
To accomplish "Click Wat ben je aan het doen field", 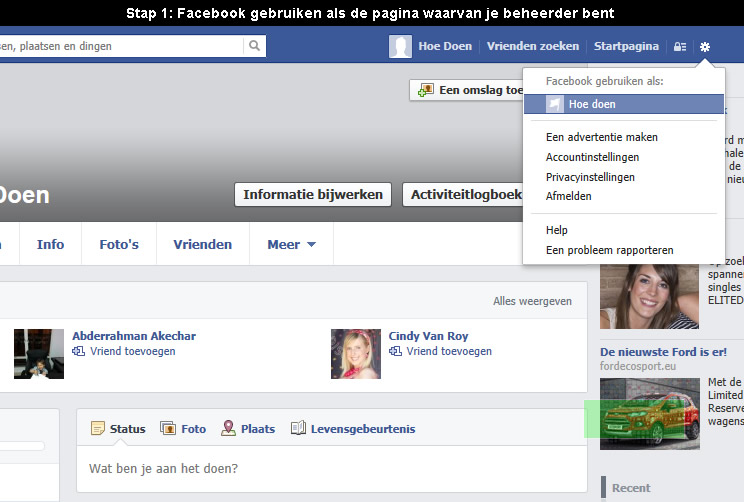I will [x=332, y=469].
